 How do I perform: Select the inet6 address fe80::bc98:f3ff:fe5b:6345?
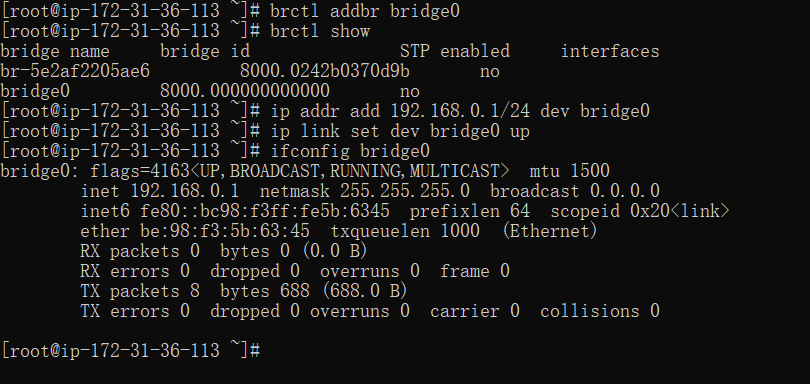click(265, 211)
